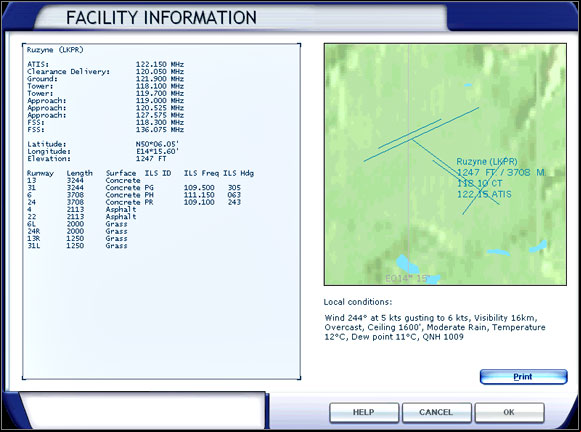The width and height of the screenshot is (581, 432).
Task: Click the Approach frequency 127.575 MHz
Action: [x=160, y=115]
